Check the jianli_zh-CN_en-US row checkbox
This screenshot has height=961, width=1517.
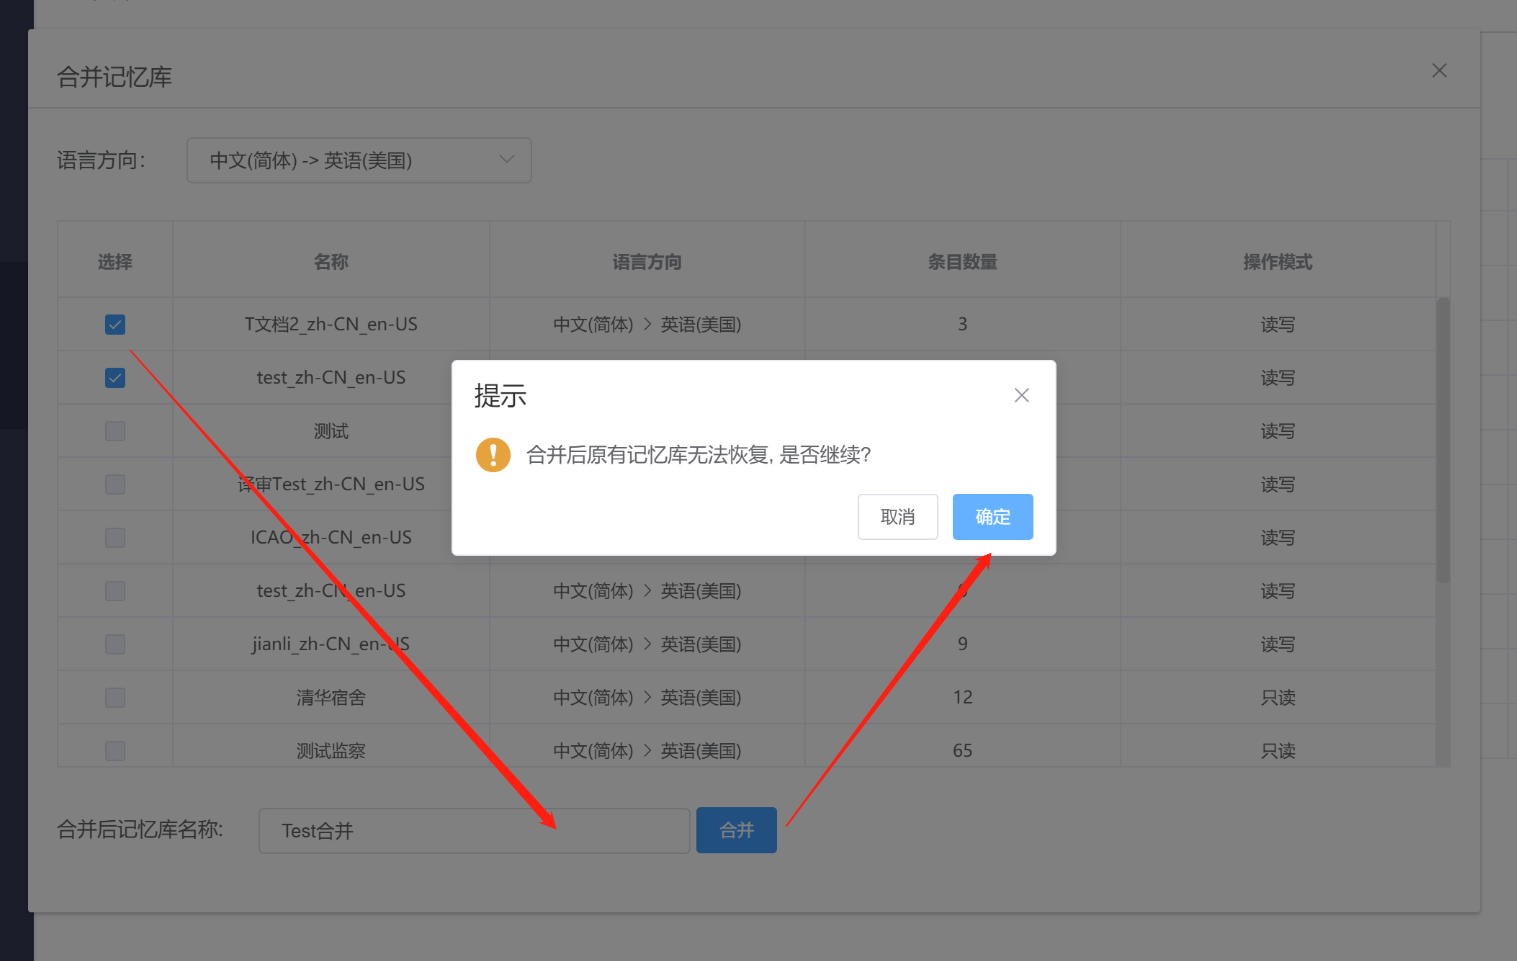coord(115,644)
